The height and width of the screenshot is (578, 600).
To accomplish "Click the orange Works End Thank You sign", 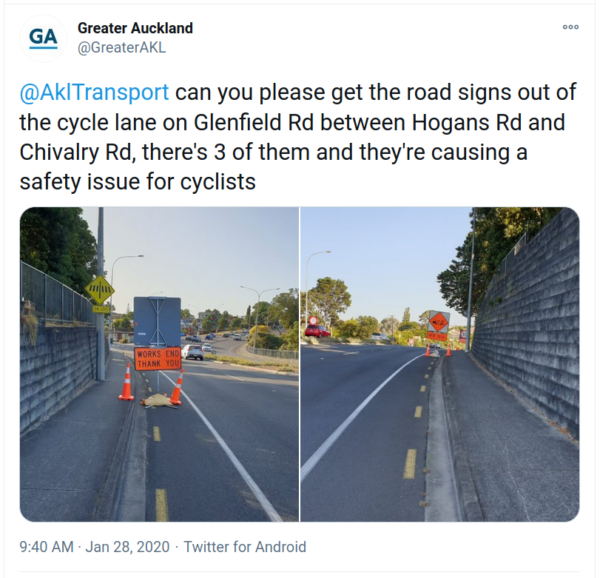I will (158, 359).
